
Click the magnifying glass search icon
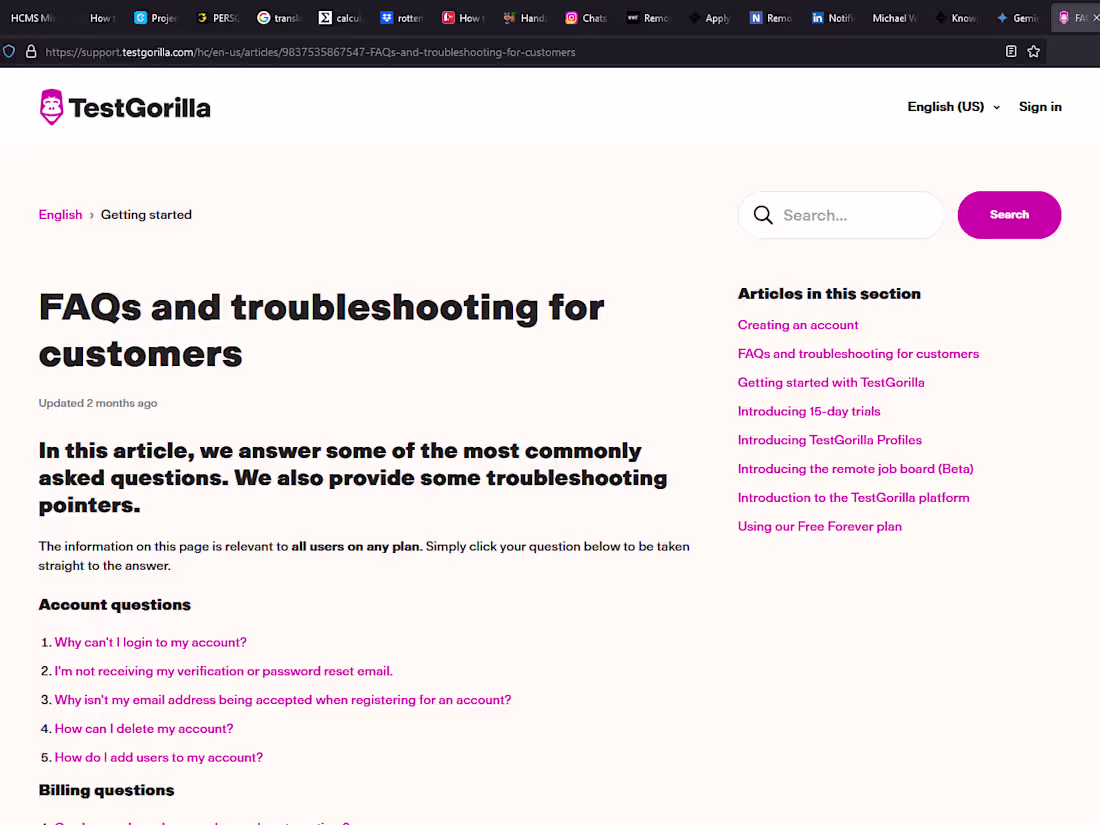click(x=763, y=215)
